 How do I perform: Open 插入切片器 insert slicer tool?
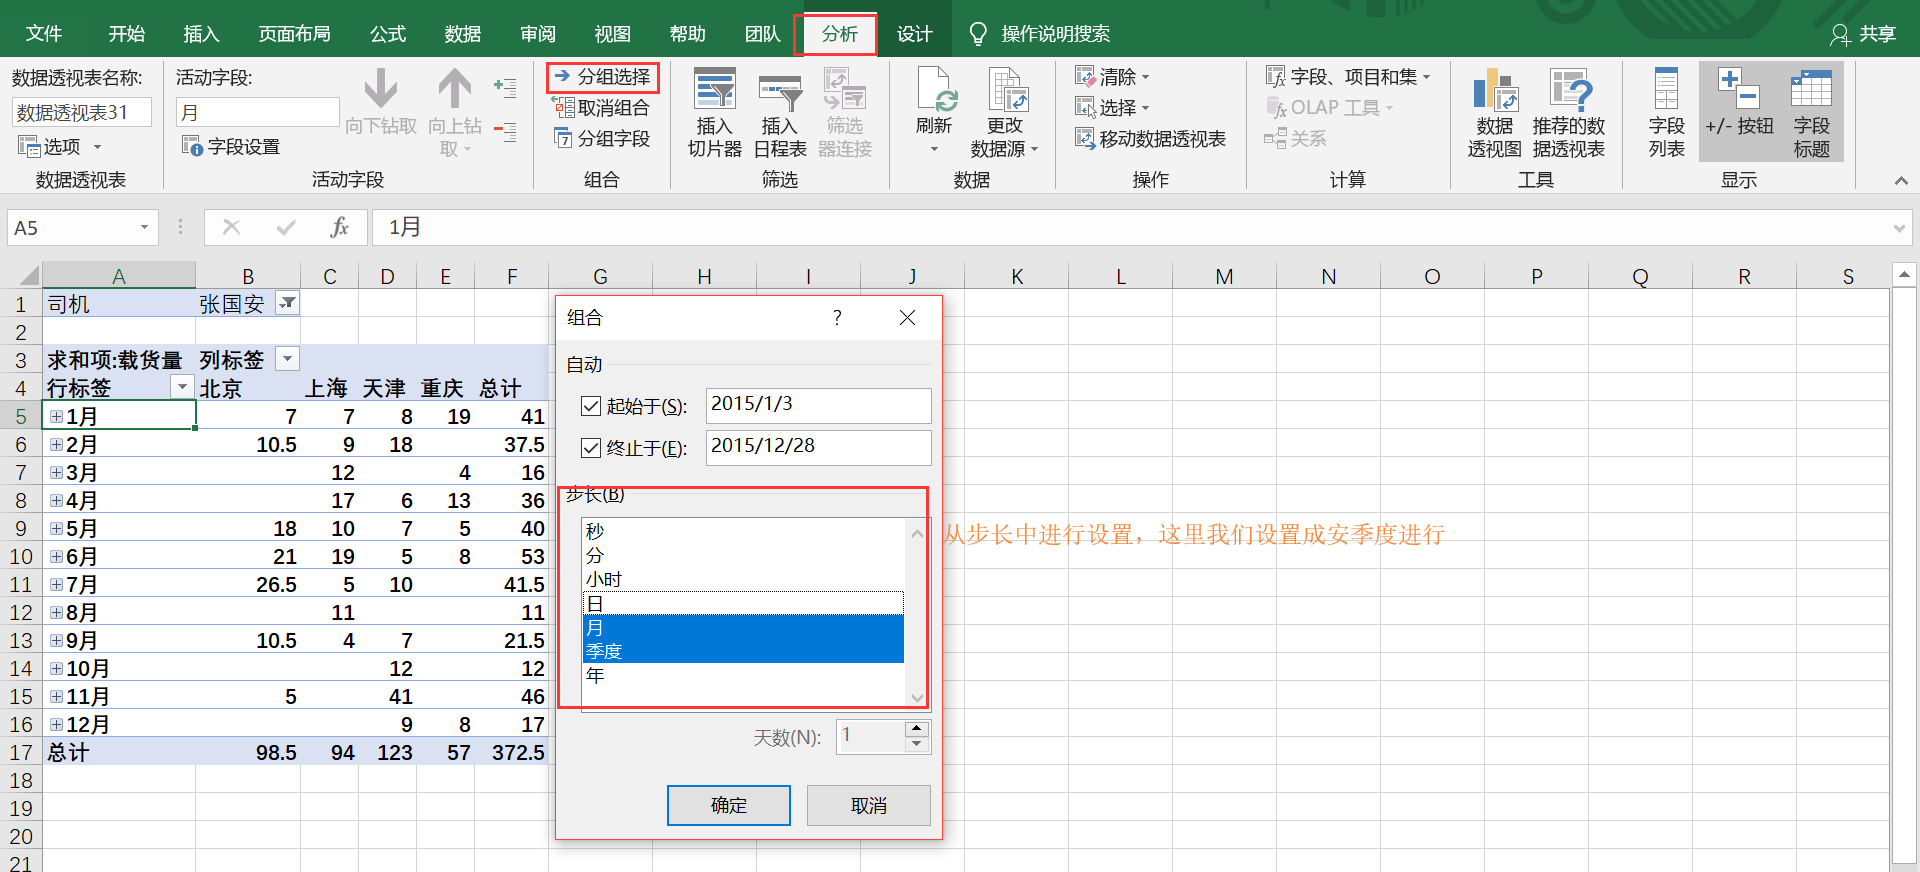click(715, 113)
